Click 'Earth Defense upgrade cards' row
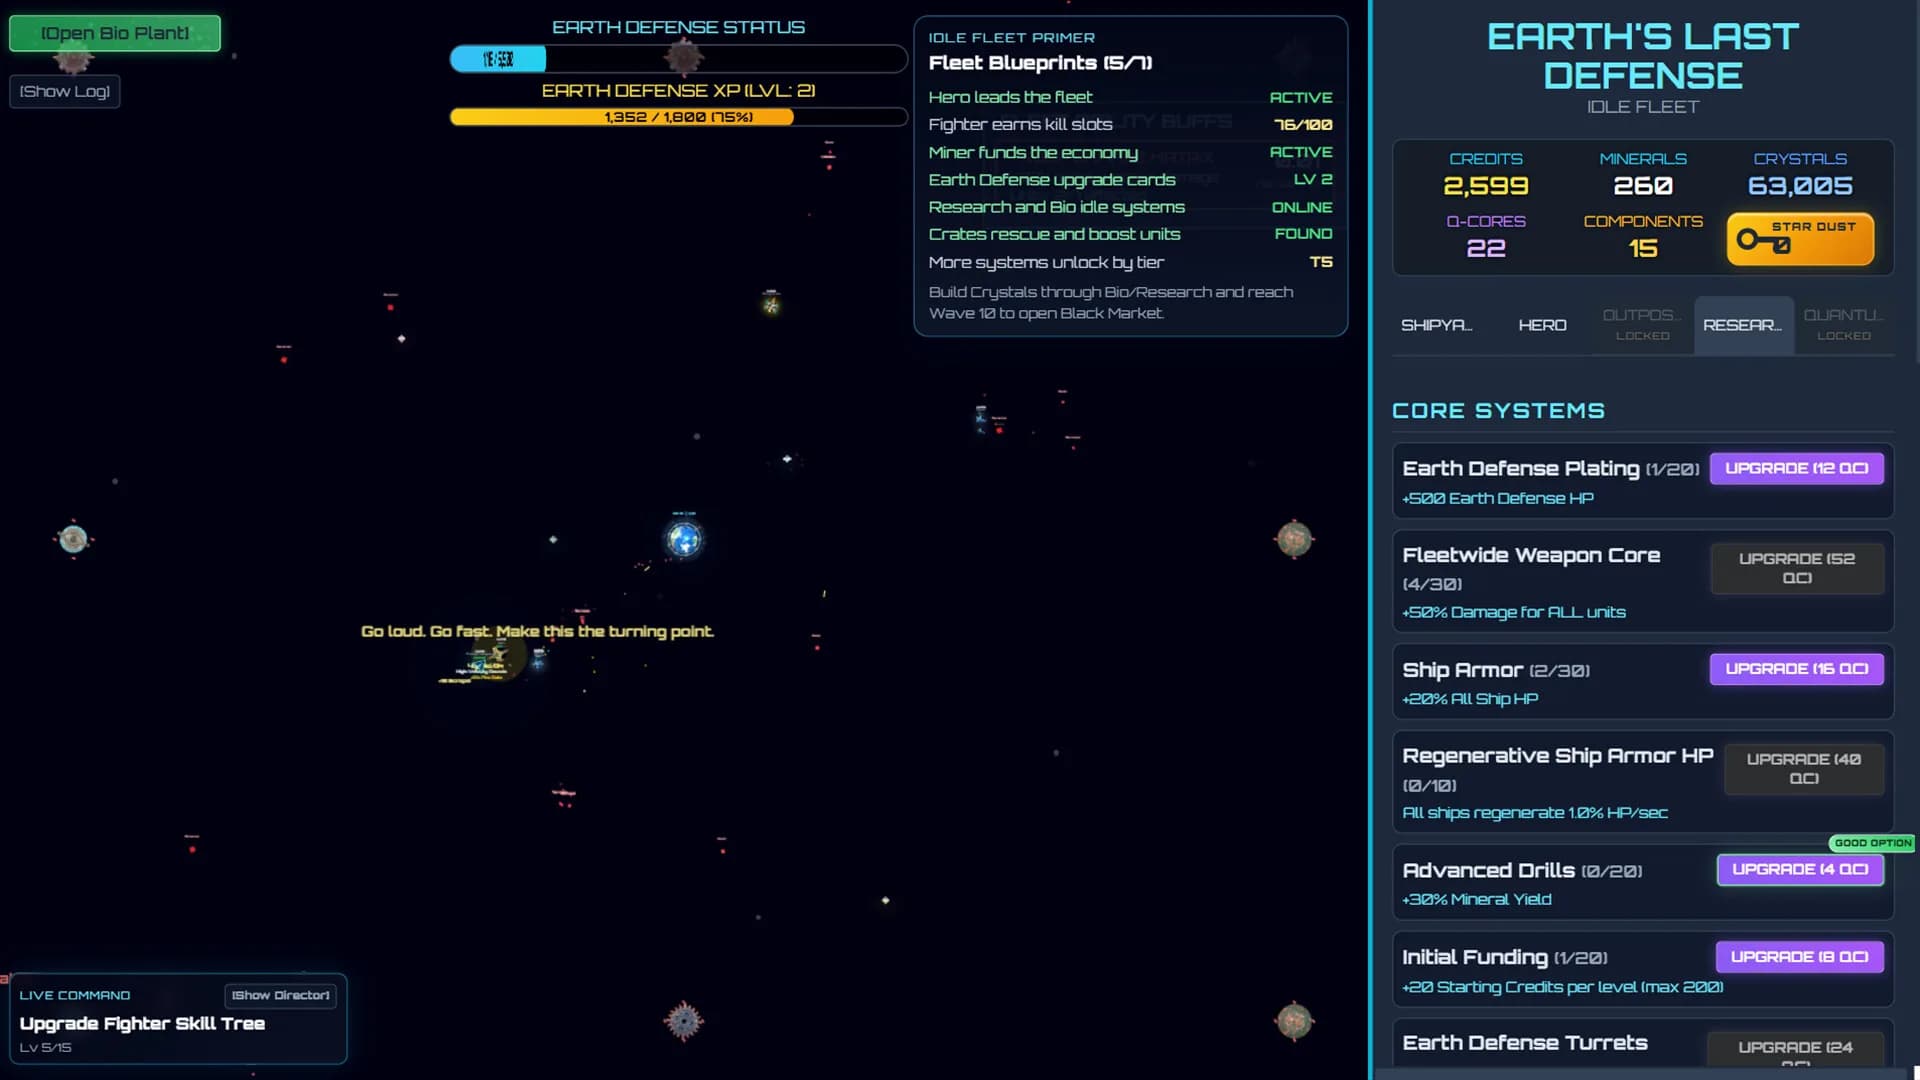 coord(1130,179)
